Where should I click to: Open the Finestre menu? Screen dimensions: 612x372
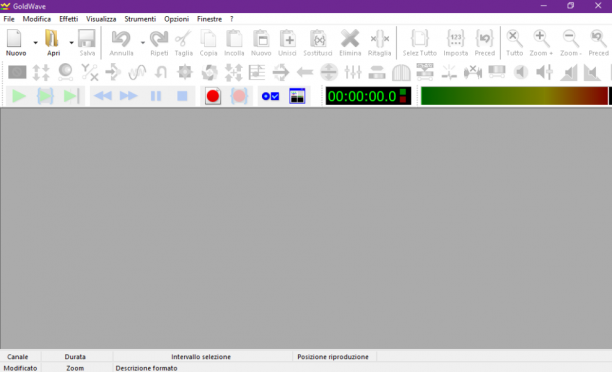click(209, 19)
